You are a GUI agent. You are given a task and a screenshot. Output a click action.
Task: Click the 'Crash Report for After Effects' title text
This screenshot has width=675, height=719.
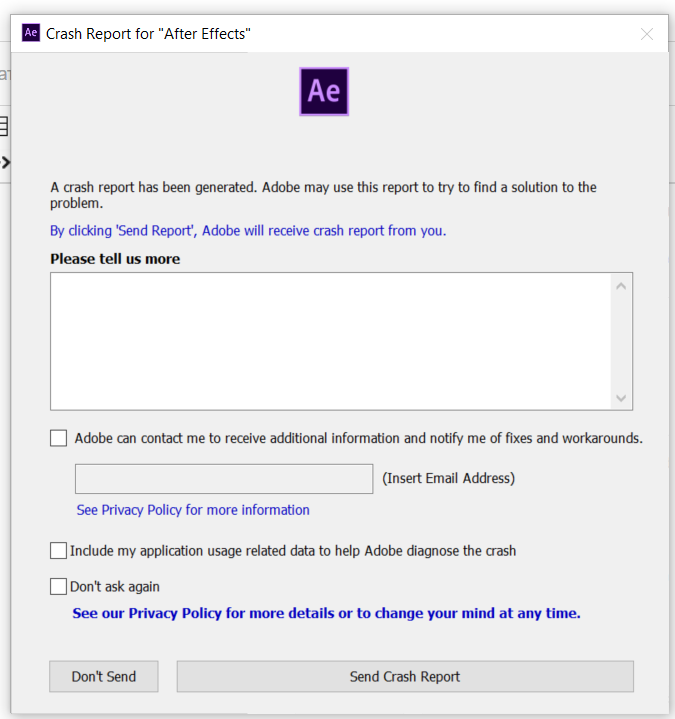tap(148, 34)
